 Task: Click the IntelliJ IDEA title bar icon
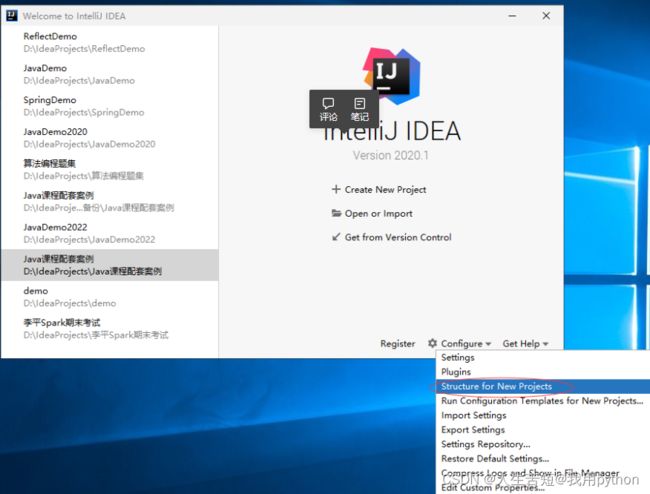coord(12,16)
